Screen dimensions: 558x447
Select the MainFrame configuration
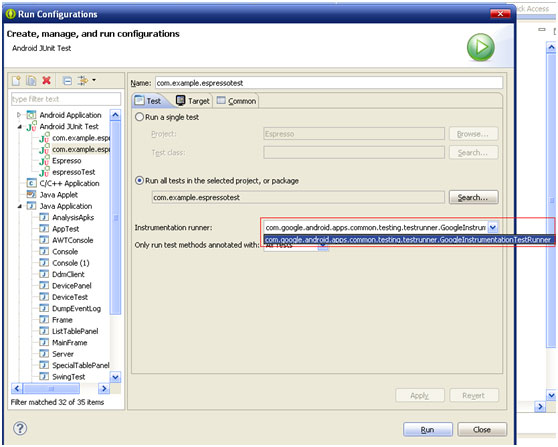(70, 343)
